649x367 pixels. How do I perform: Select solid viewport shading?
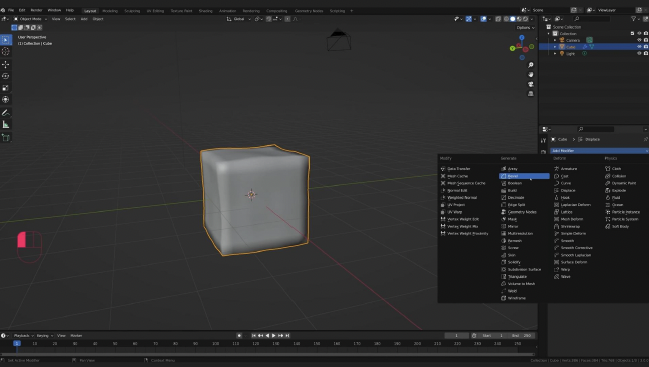click(x=513, y=19)
